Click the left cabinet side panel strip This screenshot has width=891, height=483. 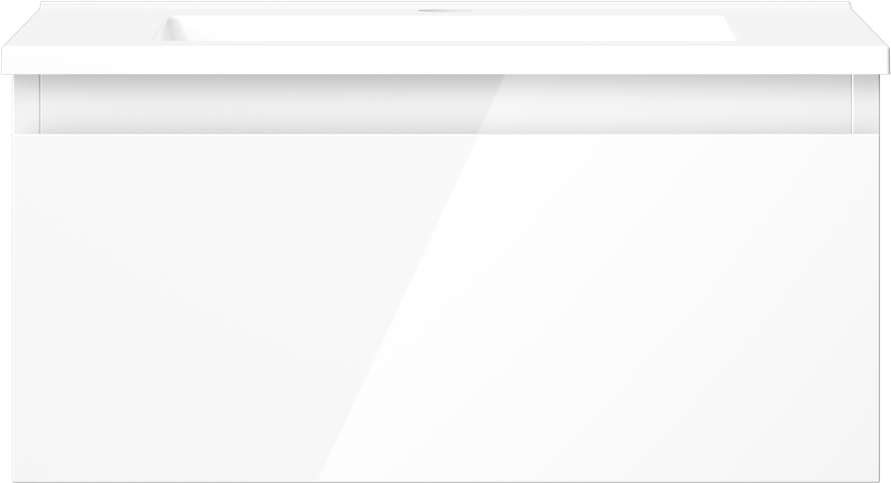(26, 104)
